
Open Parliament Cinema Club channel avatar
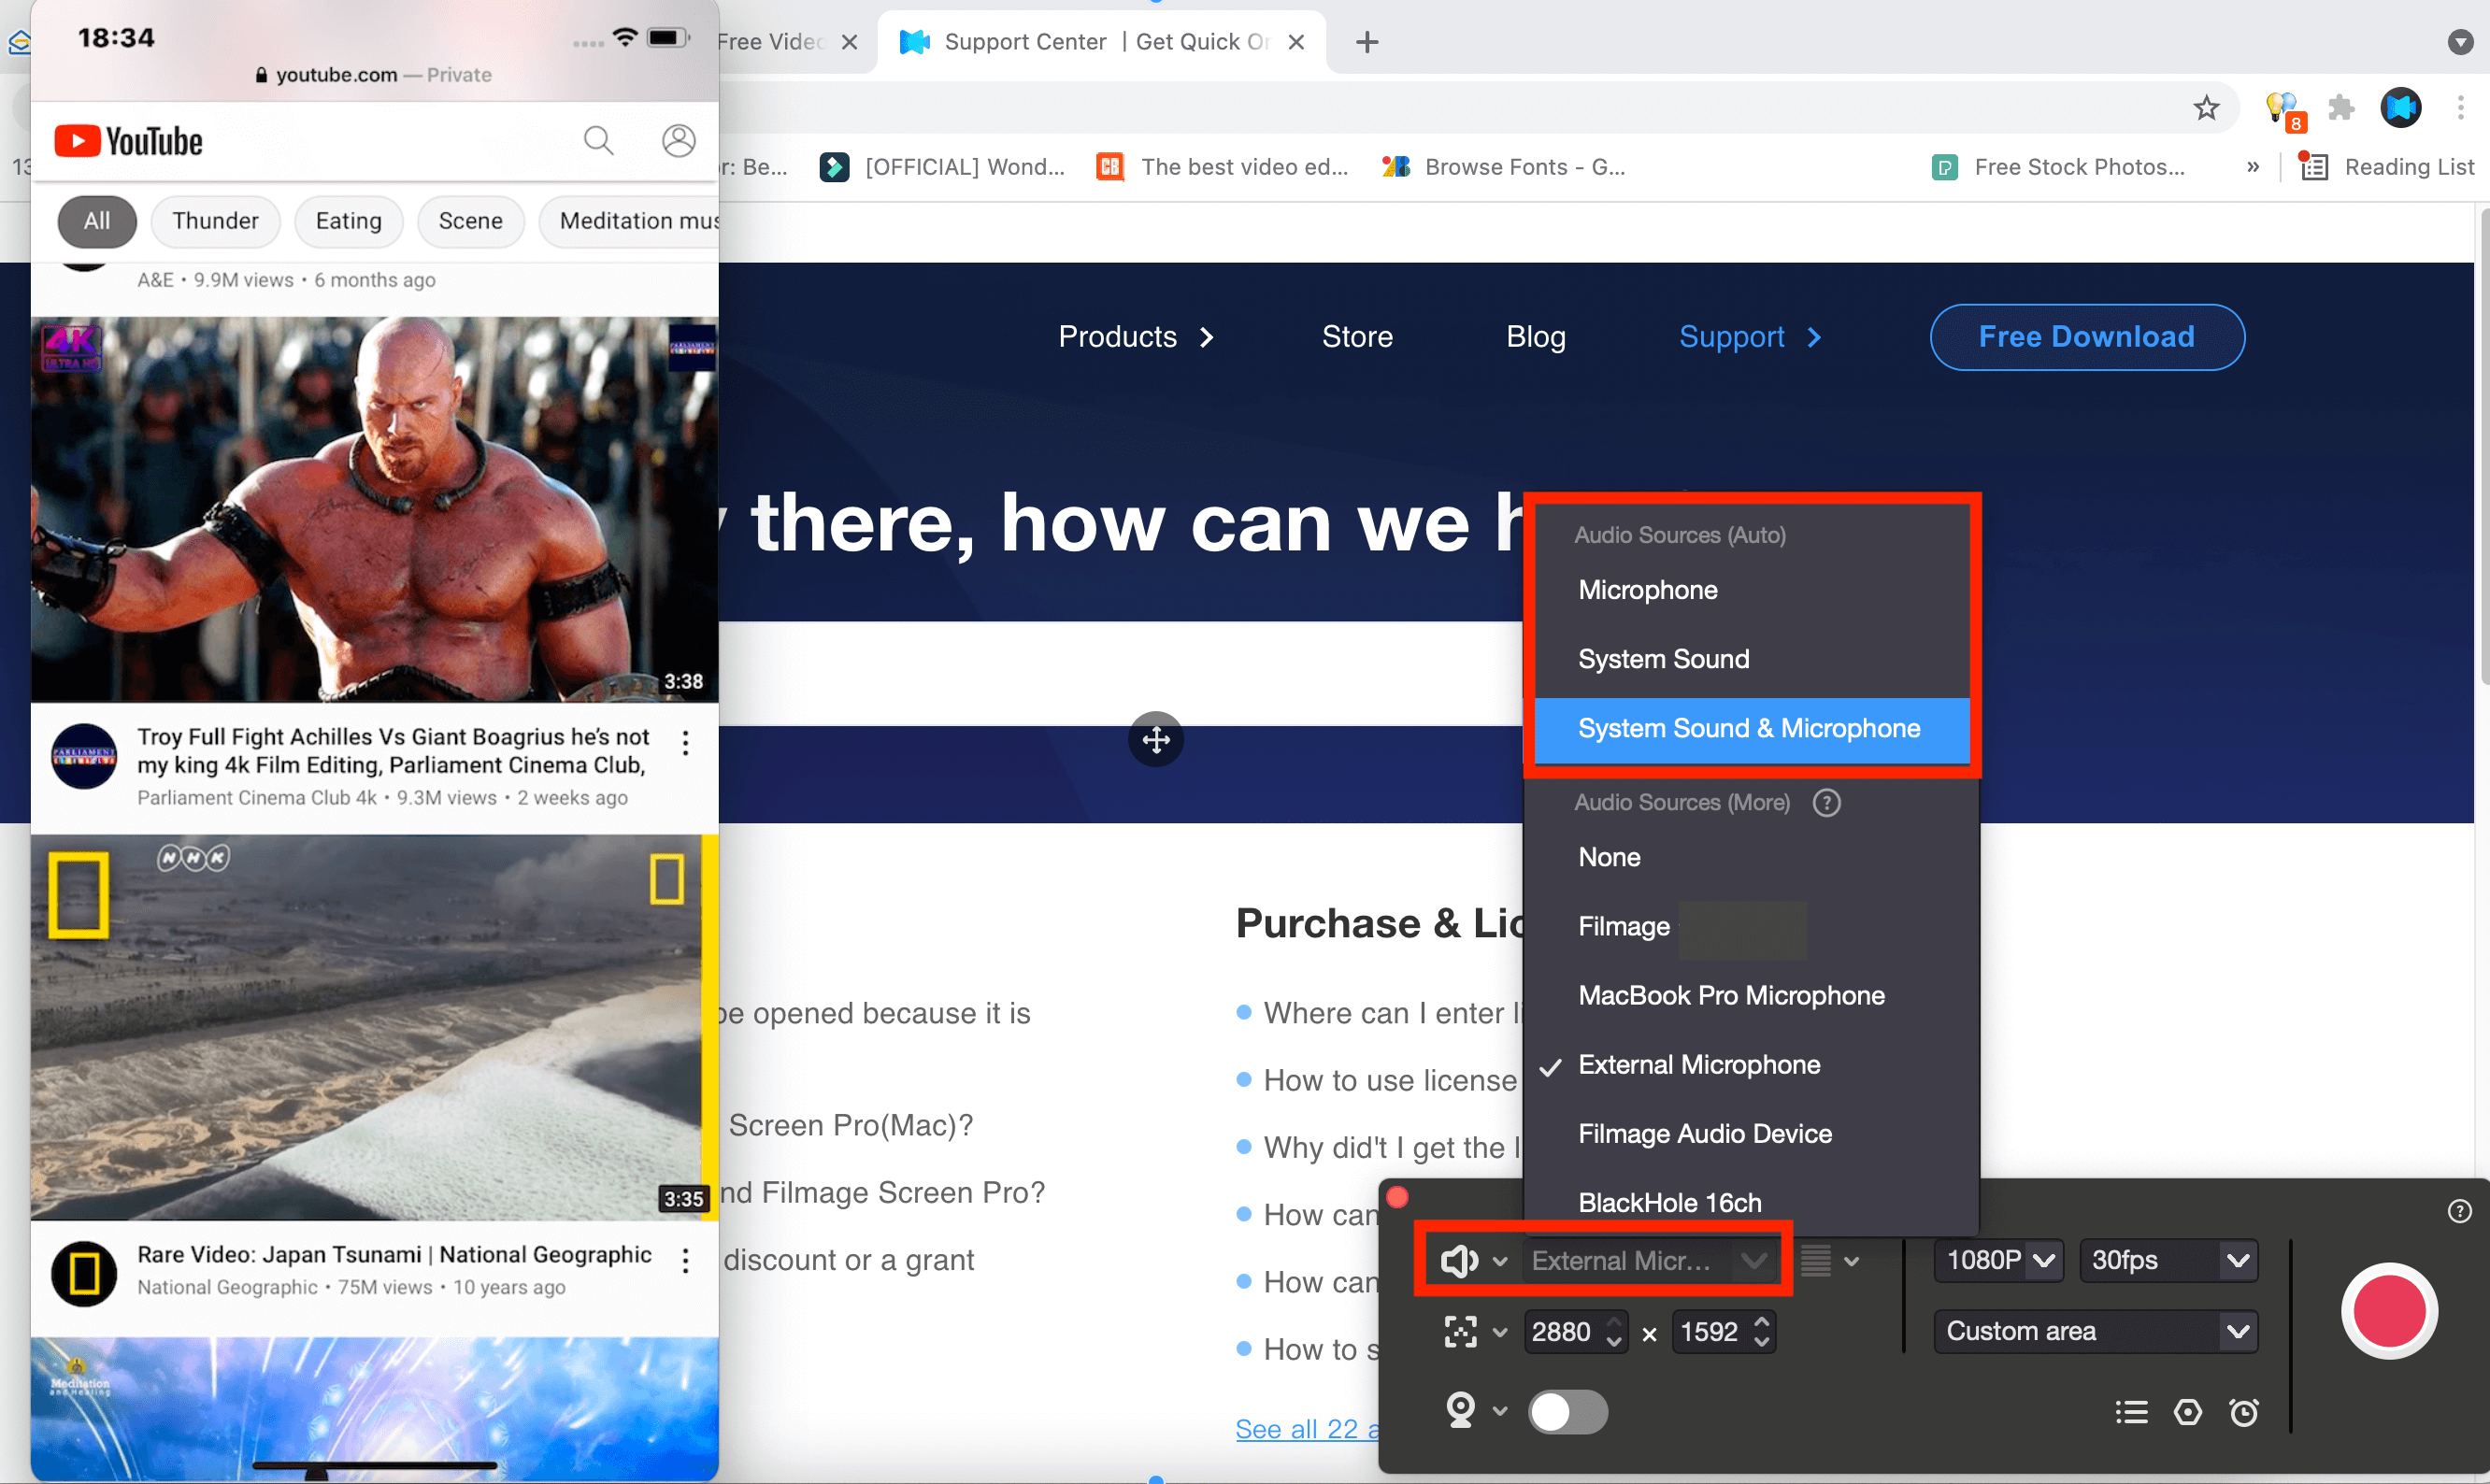(x=84, y=756)
